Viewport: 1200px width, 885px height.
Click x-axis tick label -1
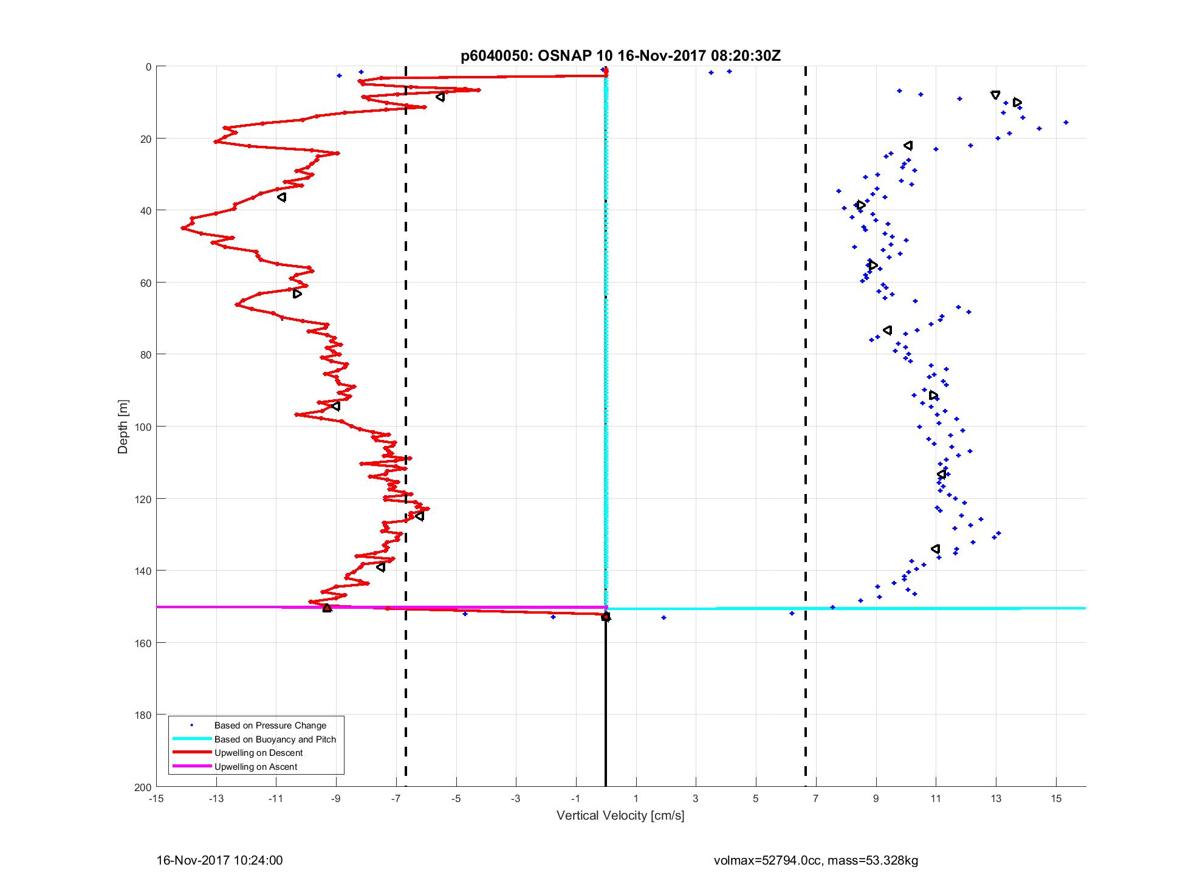[576, 798]
